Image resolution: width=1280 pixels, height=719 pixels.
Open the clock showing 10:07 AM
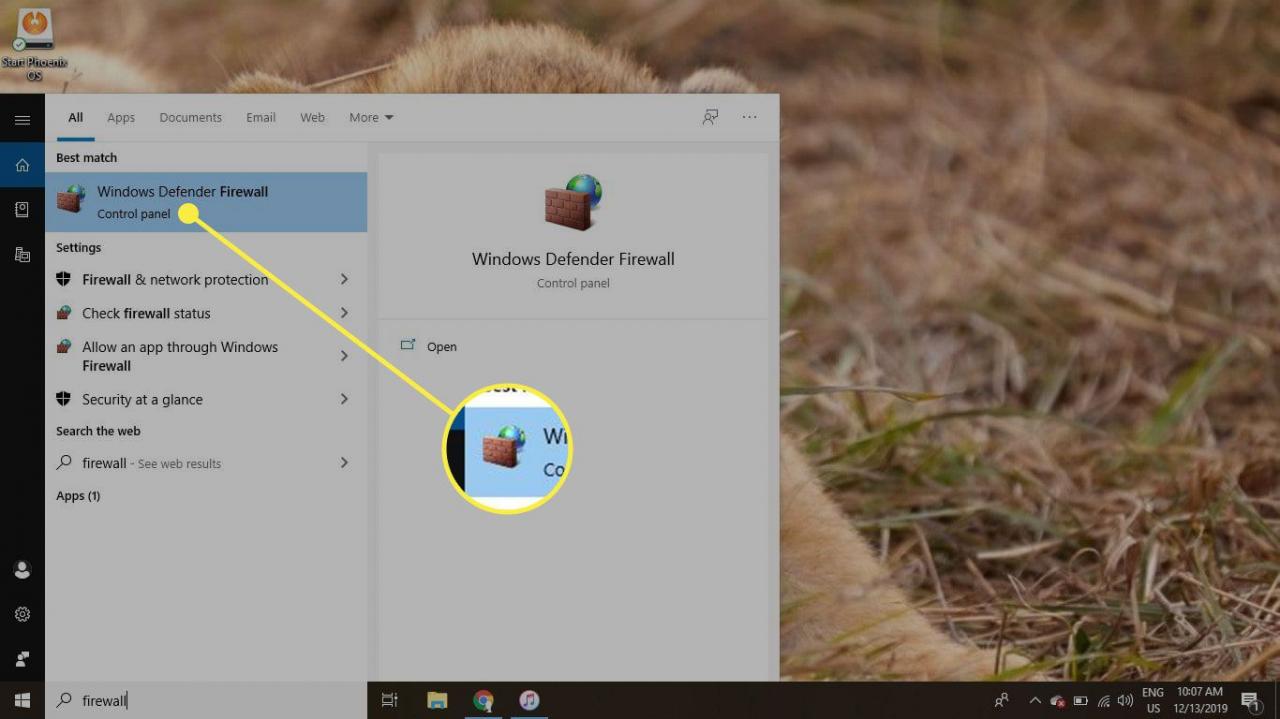click(1200, 700)
